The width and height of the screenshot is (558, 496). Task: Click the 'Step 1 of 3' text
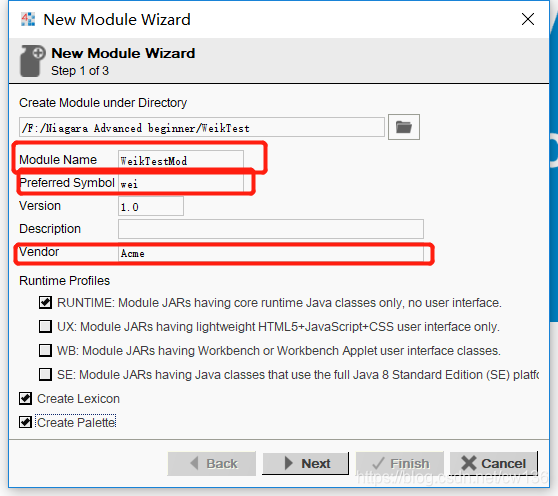(80, 70)
